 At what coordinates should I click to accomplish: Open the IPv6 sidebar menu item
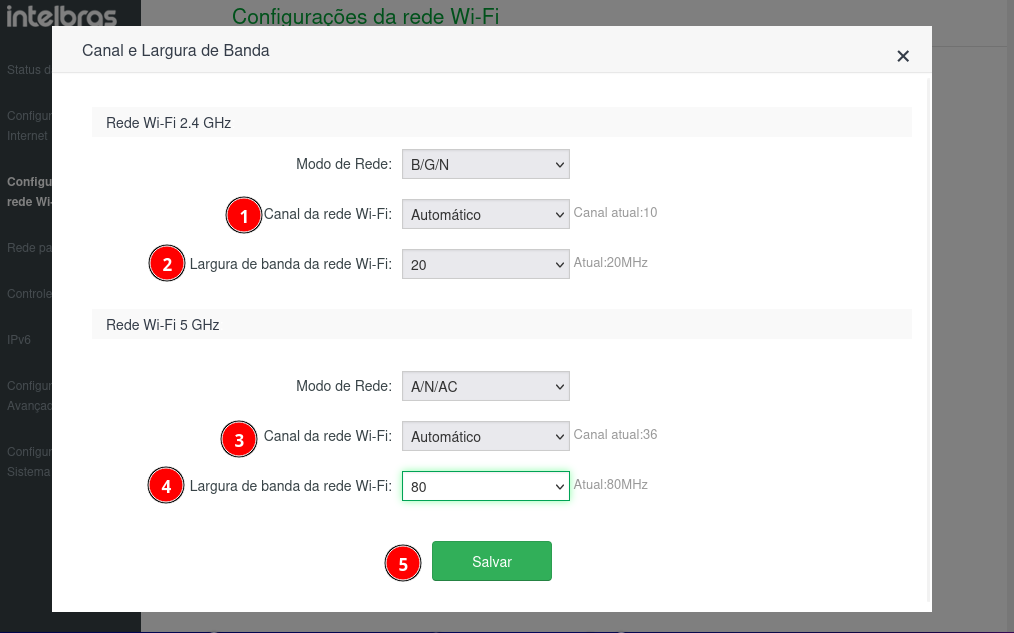[19, 339]
